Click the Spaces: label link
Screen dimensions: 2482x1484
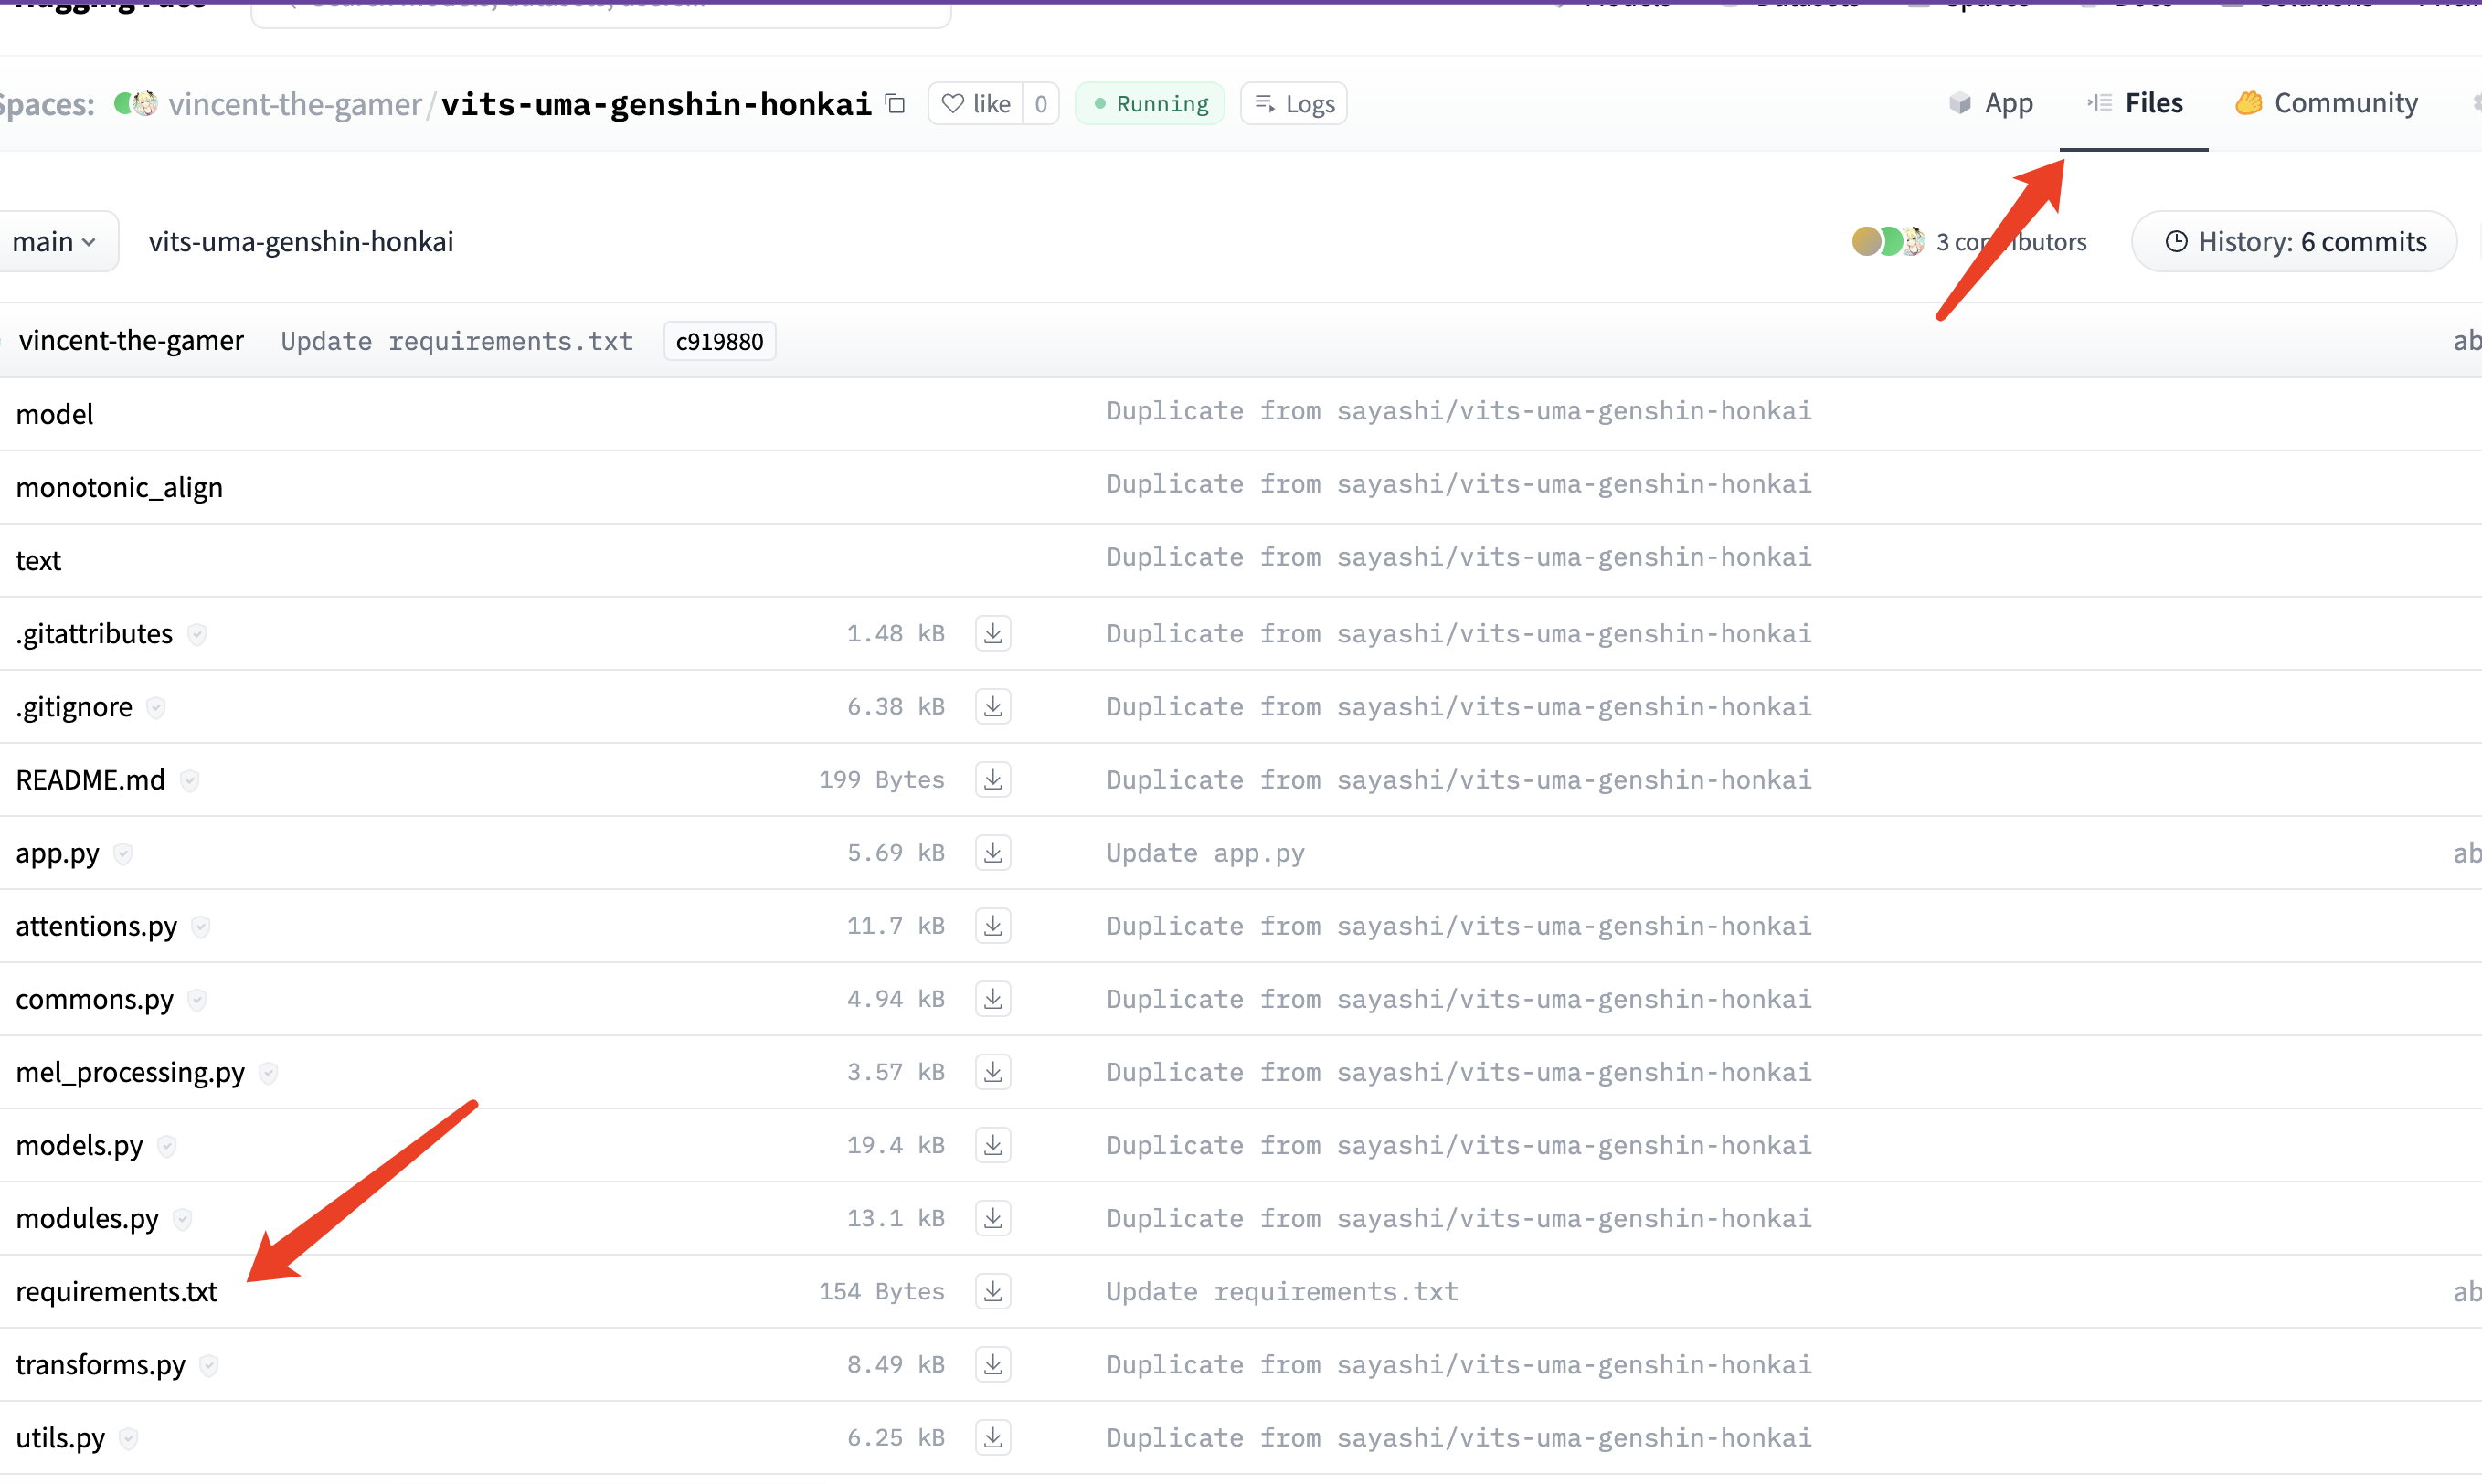pos(47,104)
